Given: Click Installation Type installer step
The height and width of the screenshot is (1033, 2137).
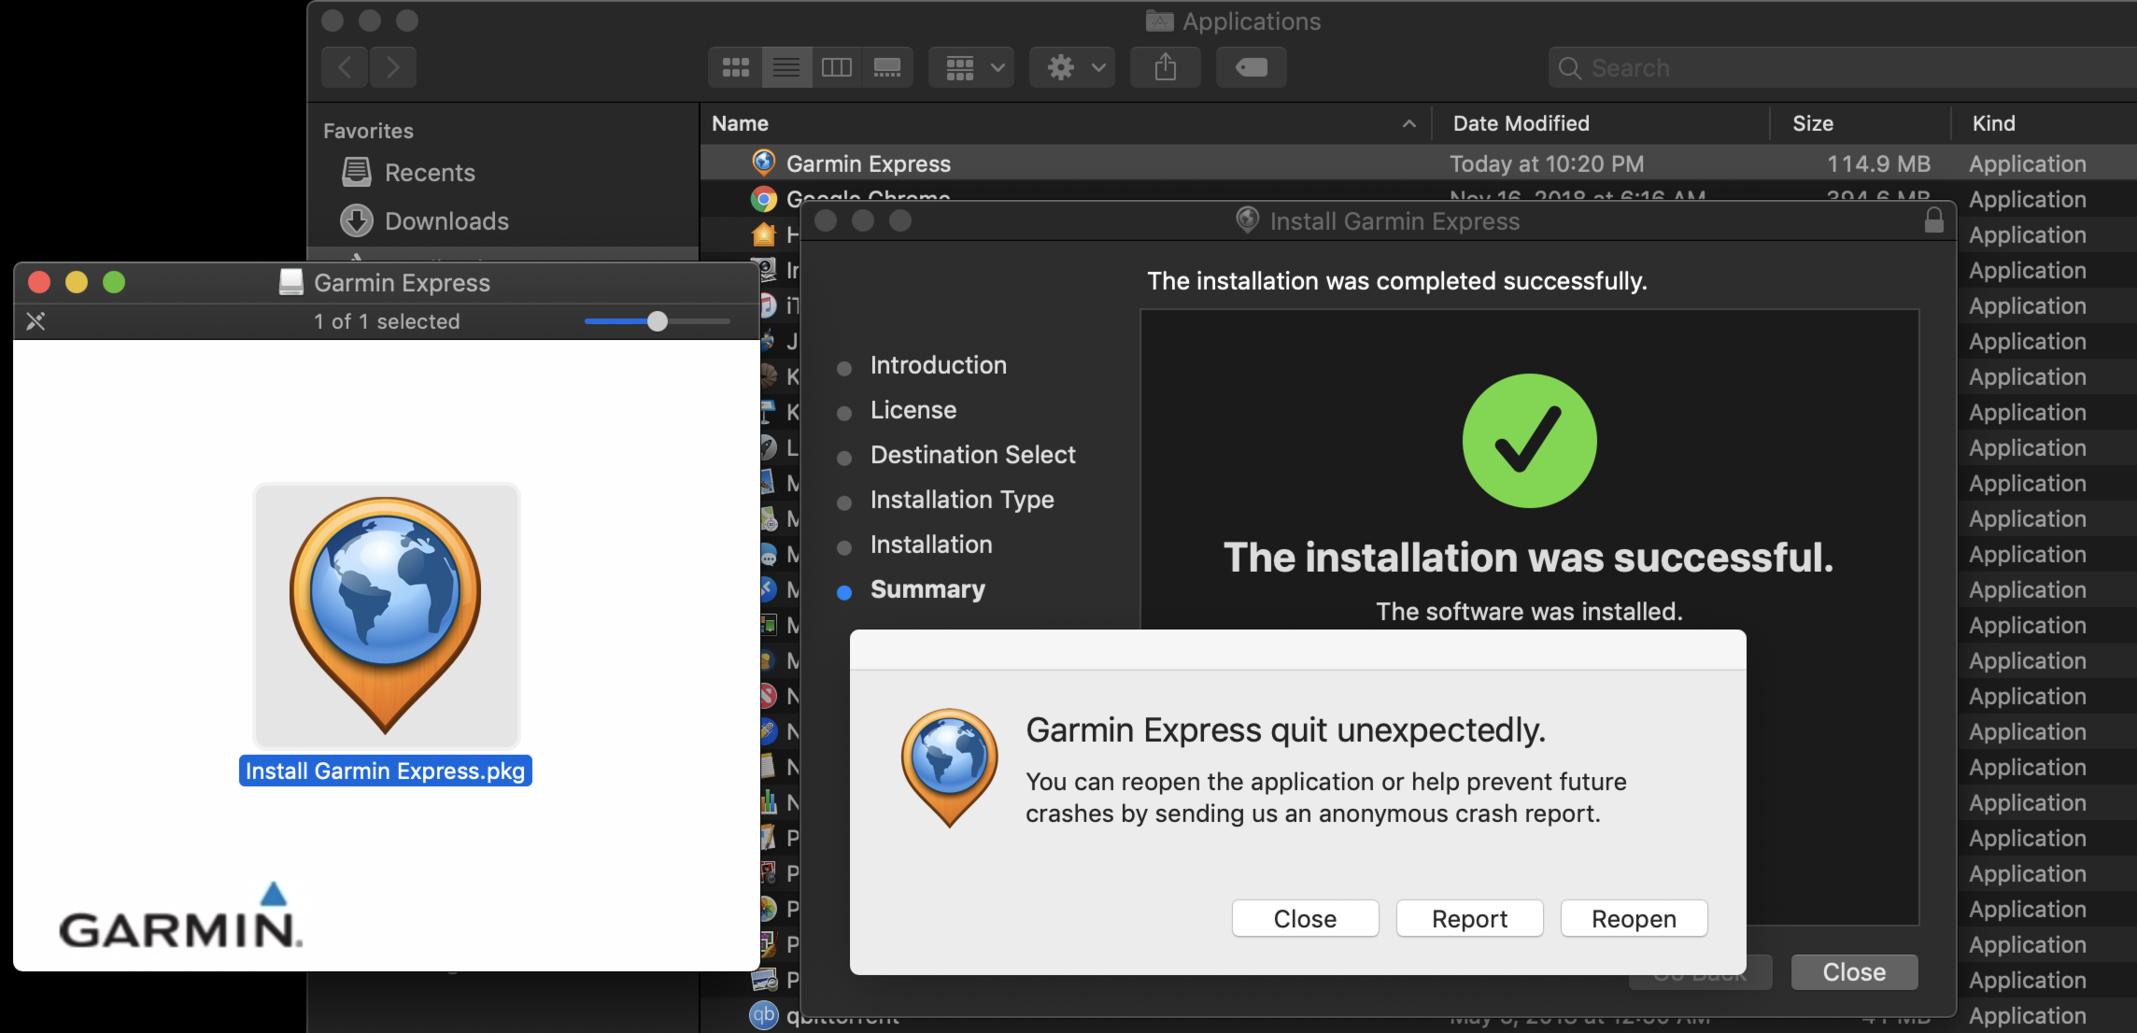Looking at the screenshot, I should (962, 500).
